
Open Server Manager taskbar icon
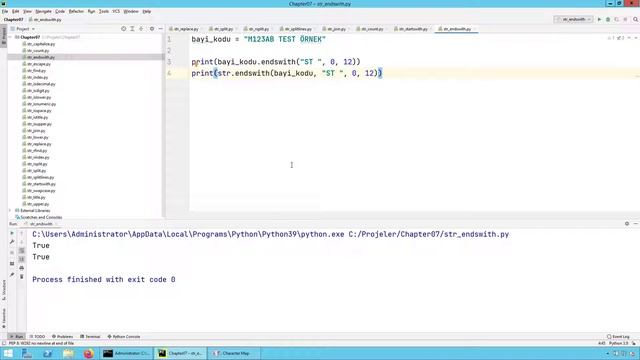27,353
